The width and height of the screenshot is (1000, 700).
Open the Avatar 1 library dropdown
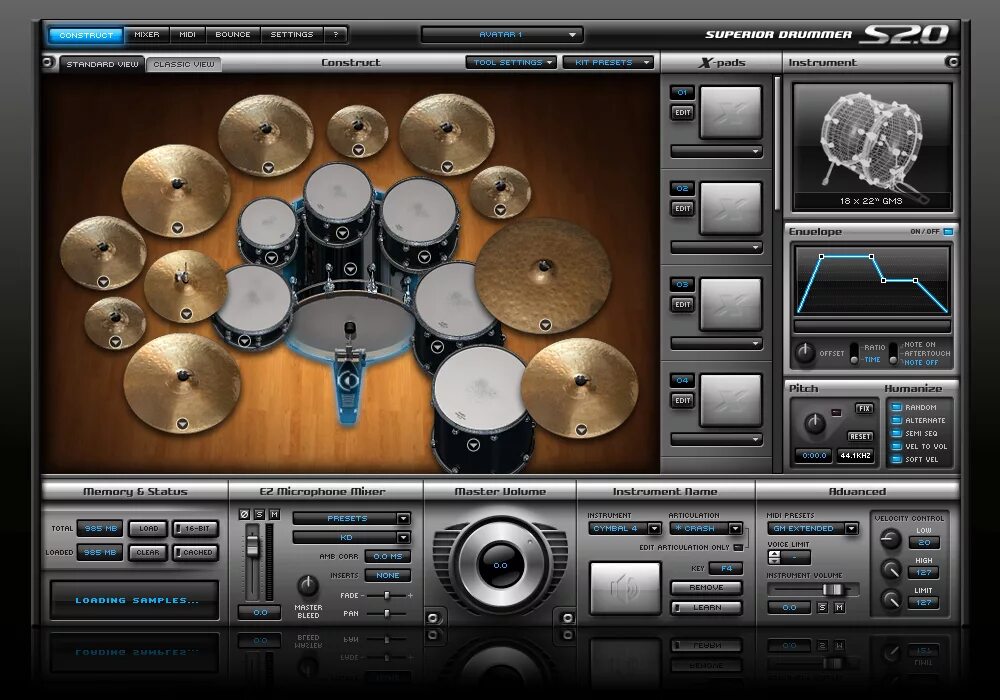pyautogui.click(x=501, y=34)
